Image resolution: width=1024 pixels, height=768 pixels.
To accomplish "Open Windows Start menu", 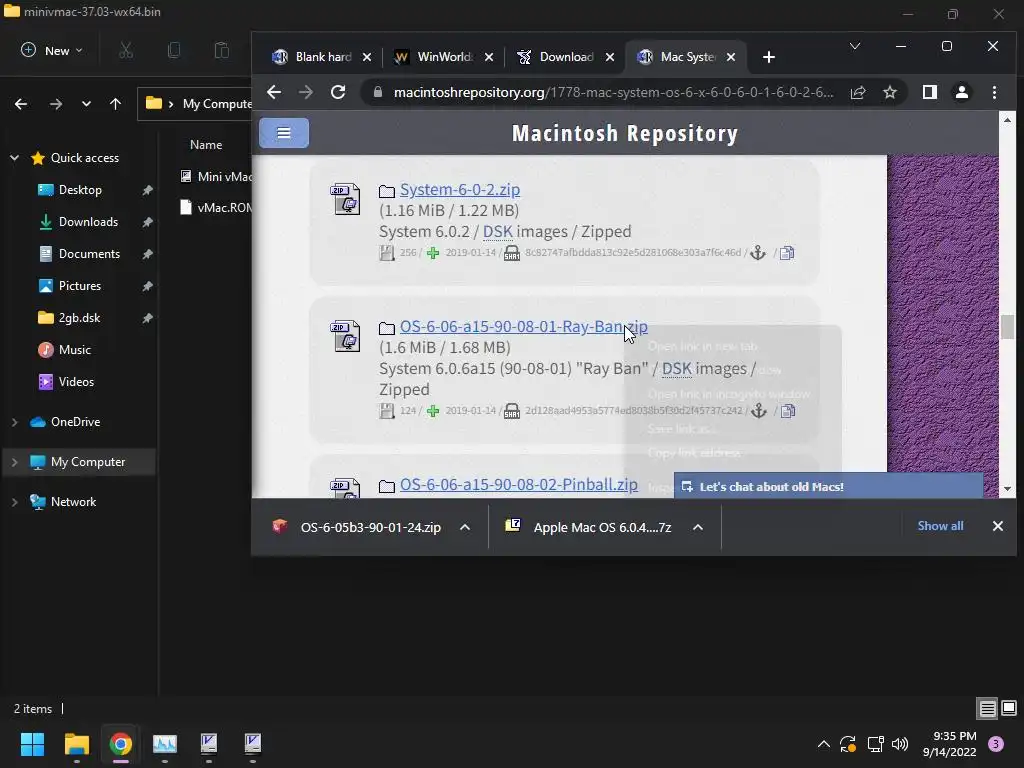I will [x=32, y=744].
